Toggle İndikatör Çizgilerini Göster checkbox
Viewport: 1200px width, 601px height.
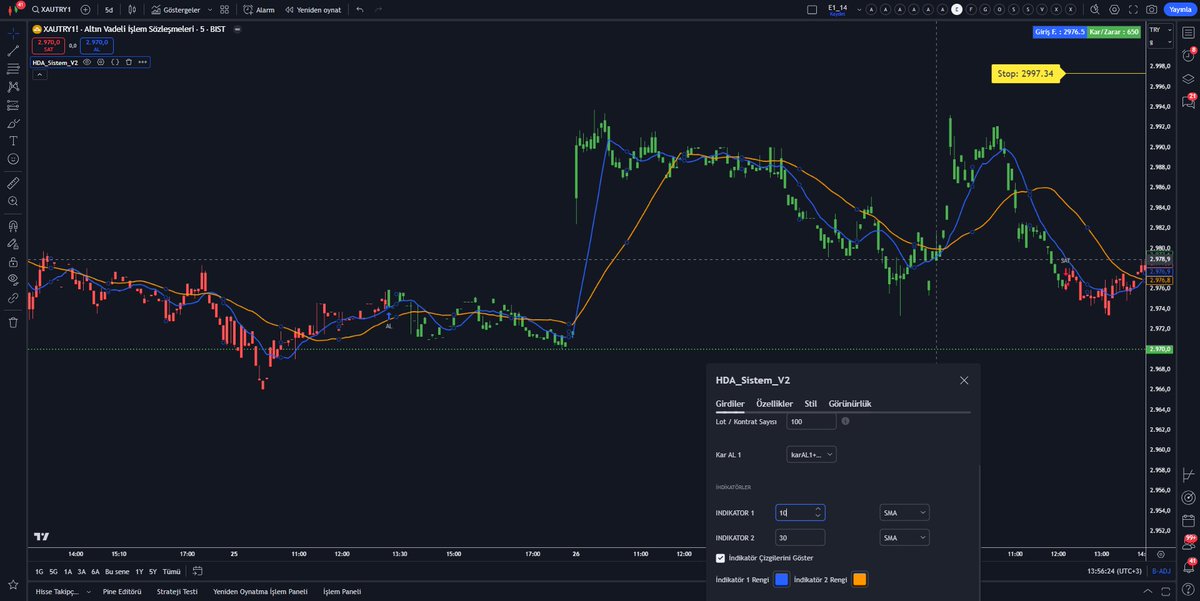[x=721, y=558]
